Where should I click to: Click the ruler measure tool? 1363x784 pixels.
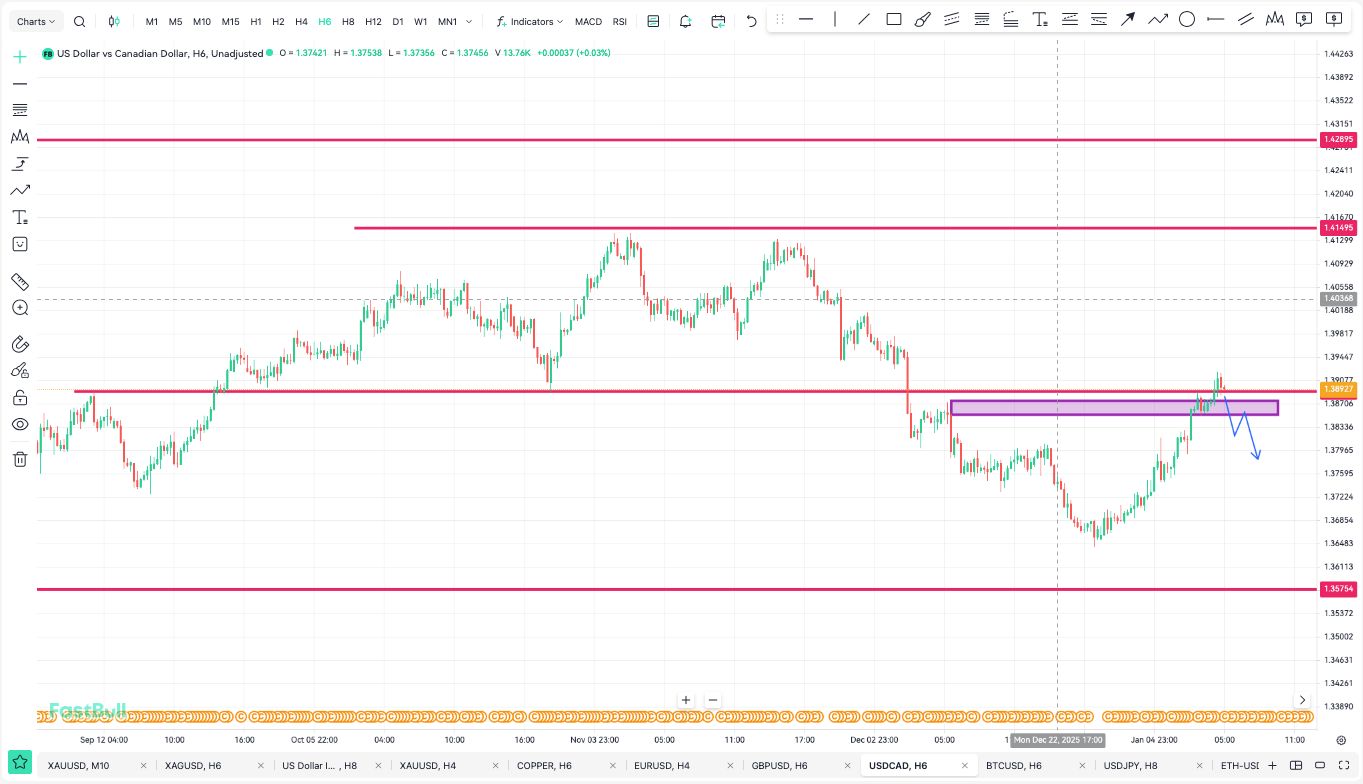point(20,282)
